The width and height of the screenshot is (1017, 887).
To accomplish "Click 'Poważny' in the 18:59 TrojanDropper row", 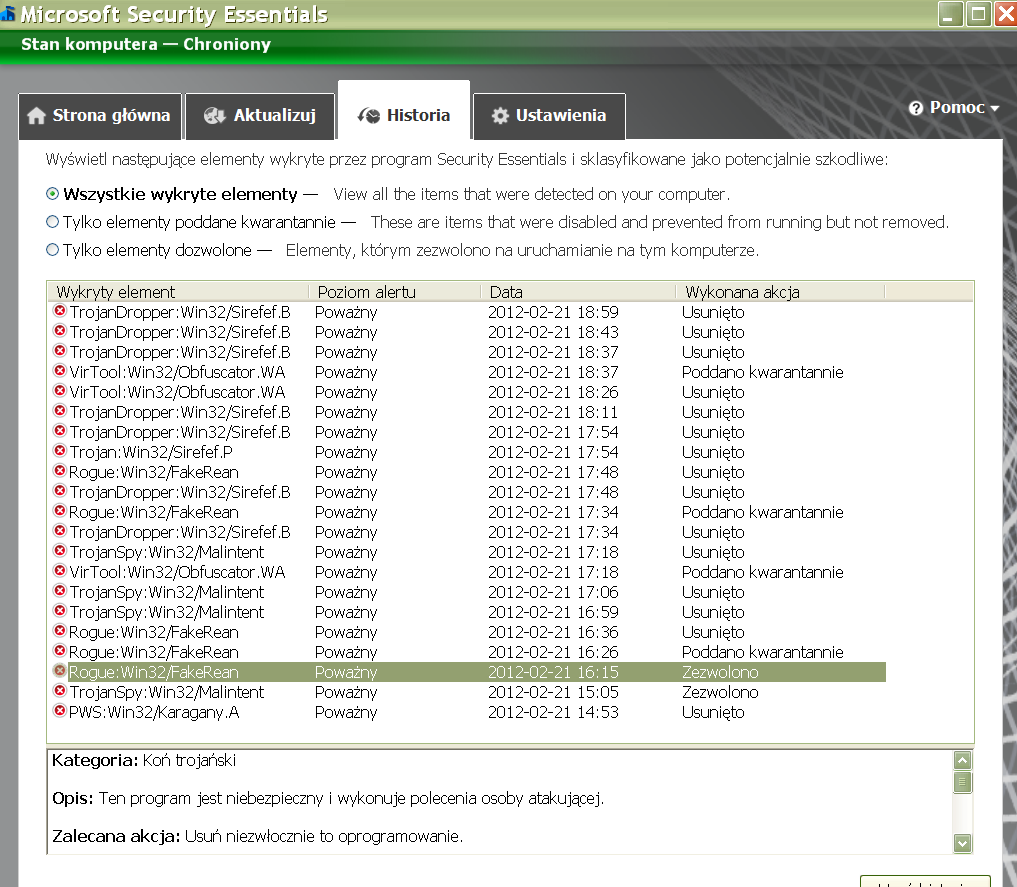I will (346, 313).
